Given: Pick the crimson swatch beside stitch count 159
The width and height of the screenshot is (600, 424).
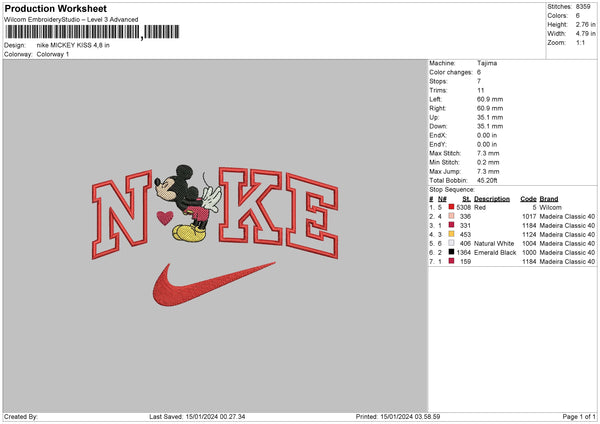Looking at the screenshot, I should pos(451,261).
